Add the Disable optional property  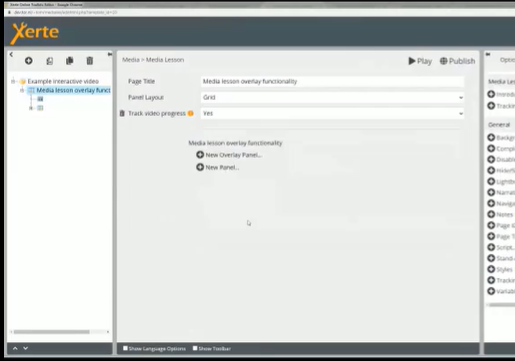491,159
